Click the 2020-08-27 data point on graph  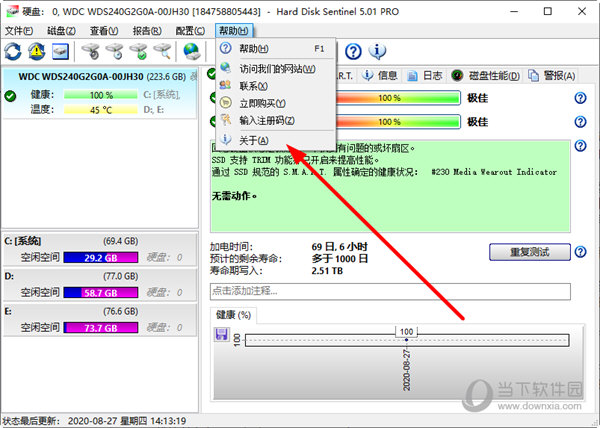coord(406,340)
